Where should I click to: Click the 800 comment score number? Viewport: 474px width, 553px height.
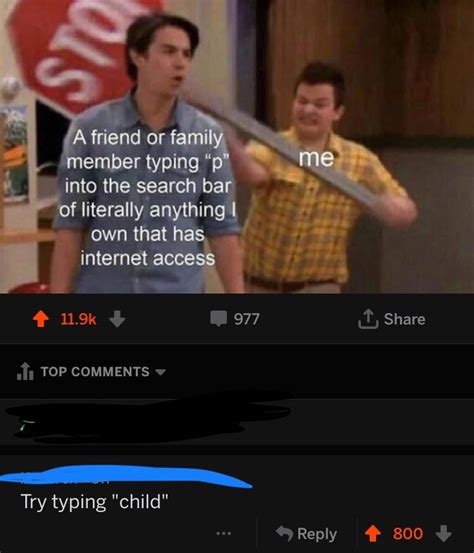[408, 534]
